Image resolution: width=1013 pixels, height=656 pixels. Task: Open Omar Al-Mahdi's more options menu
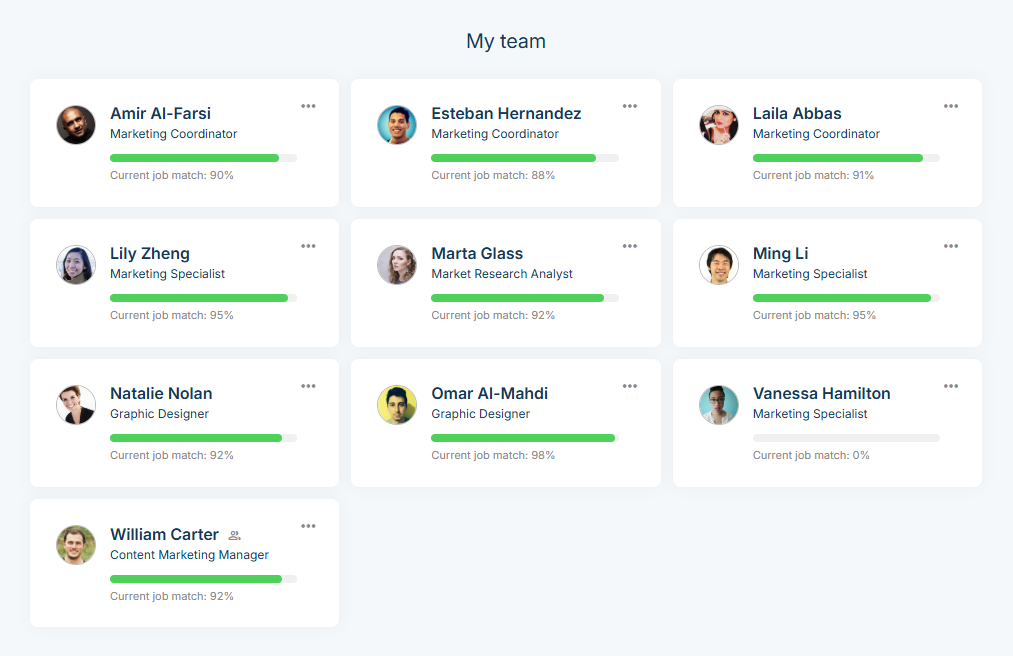[630, 386]
